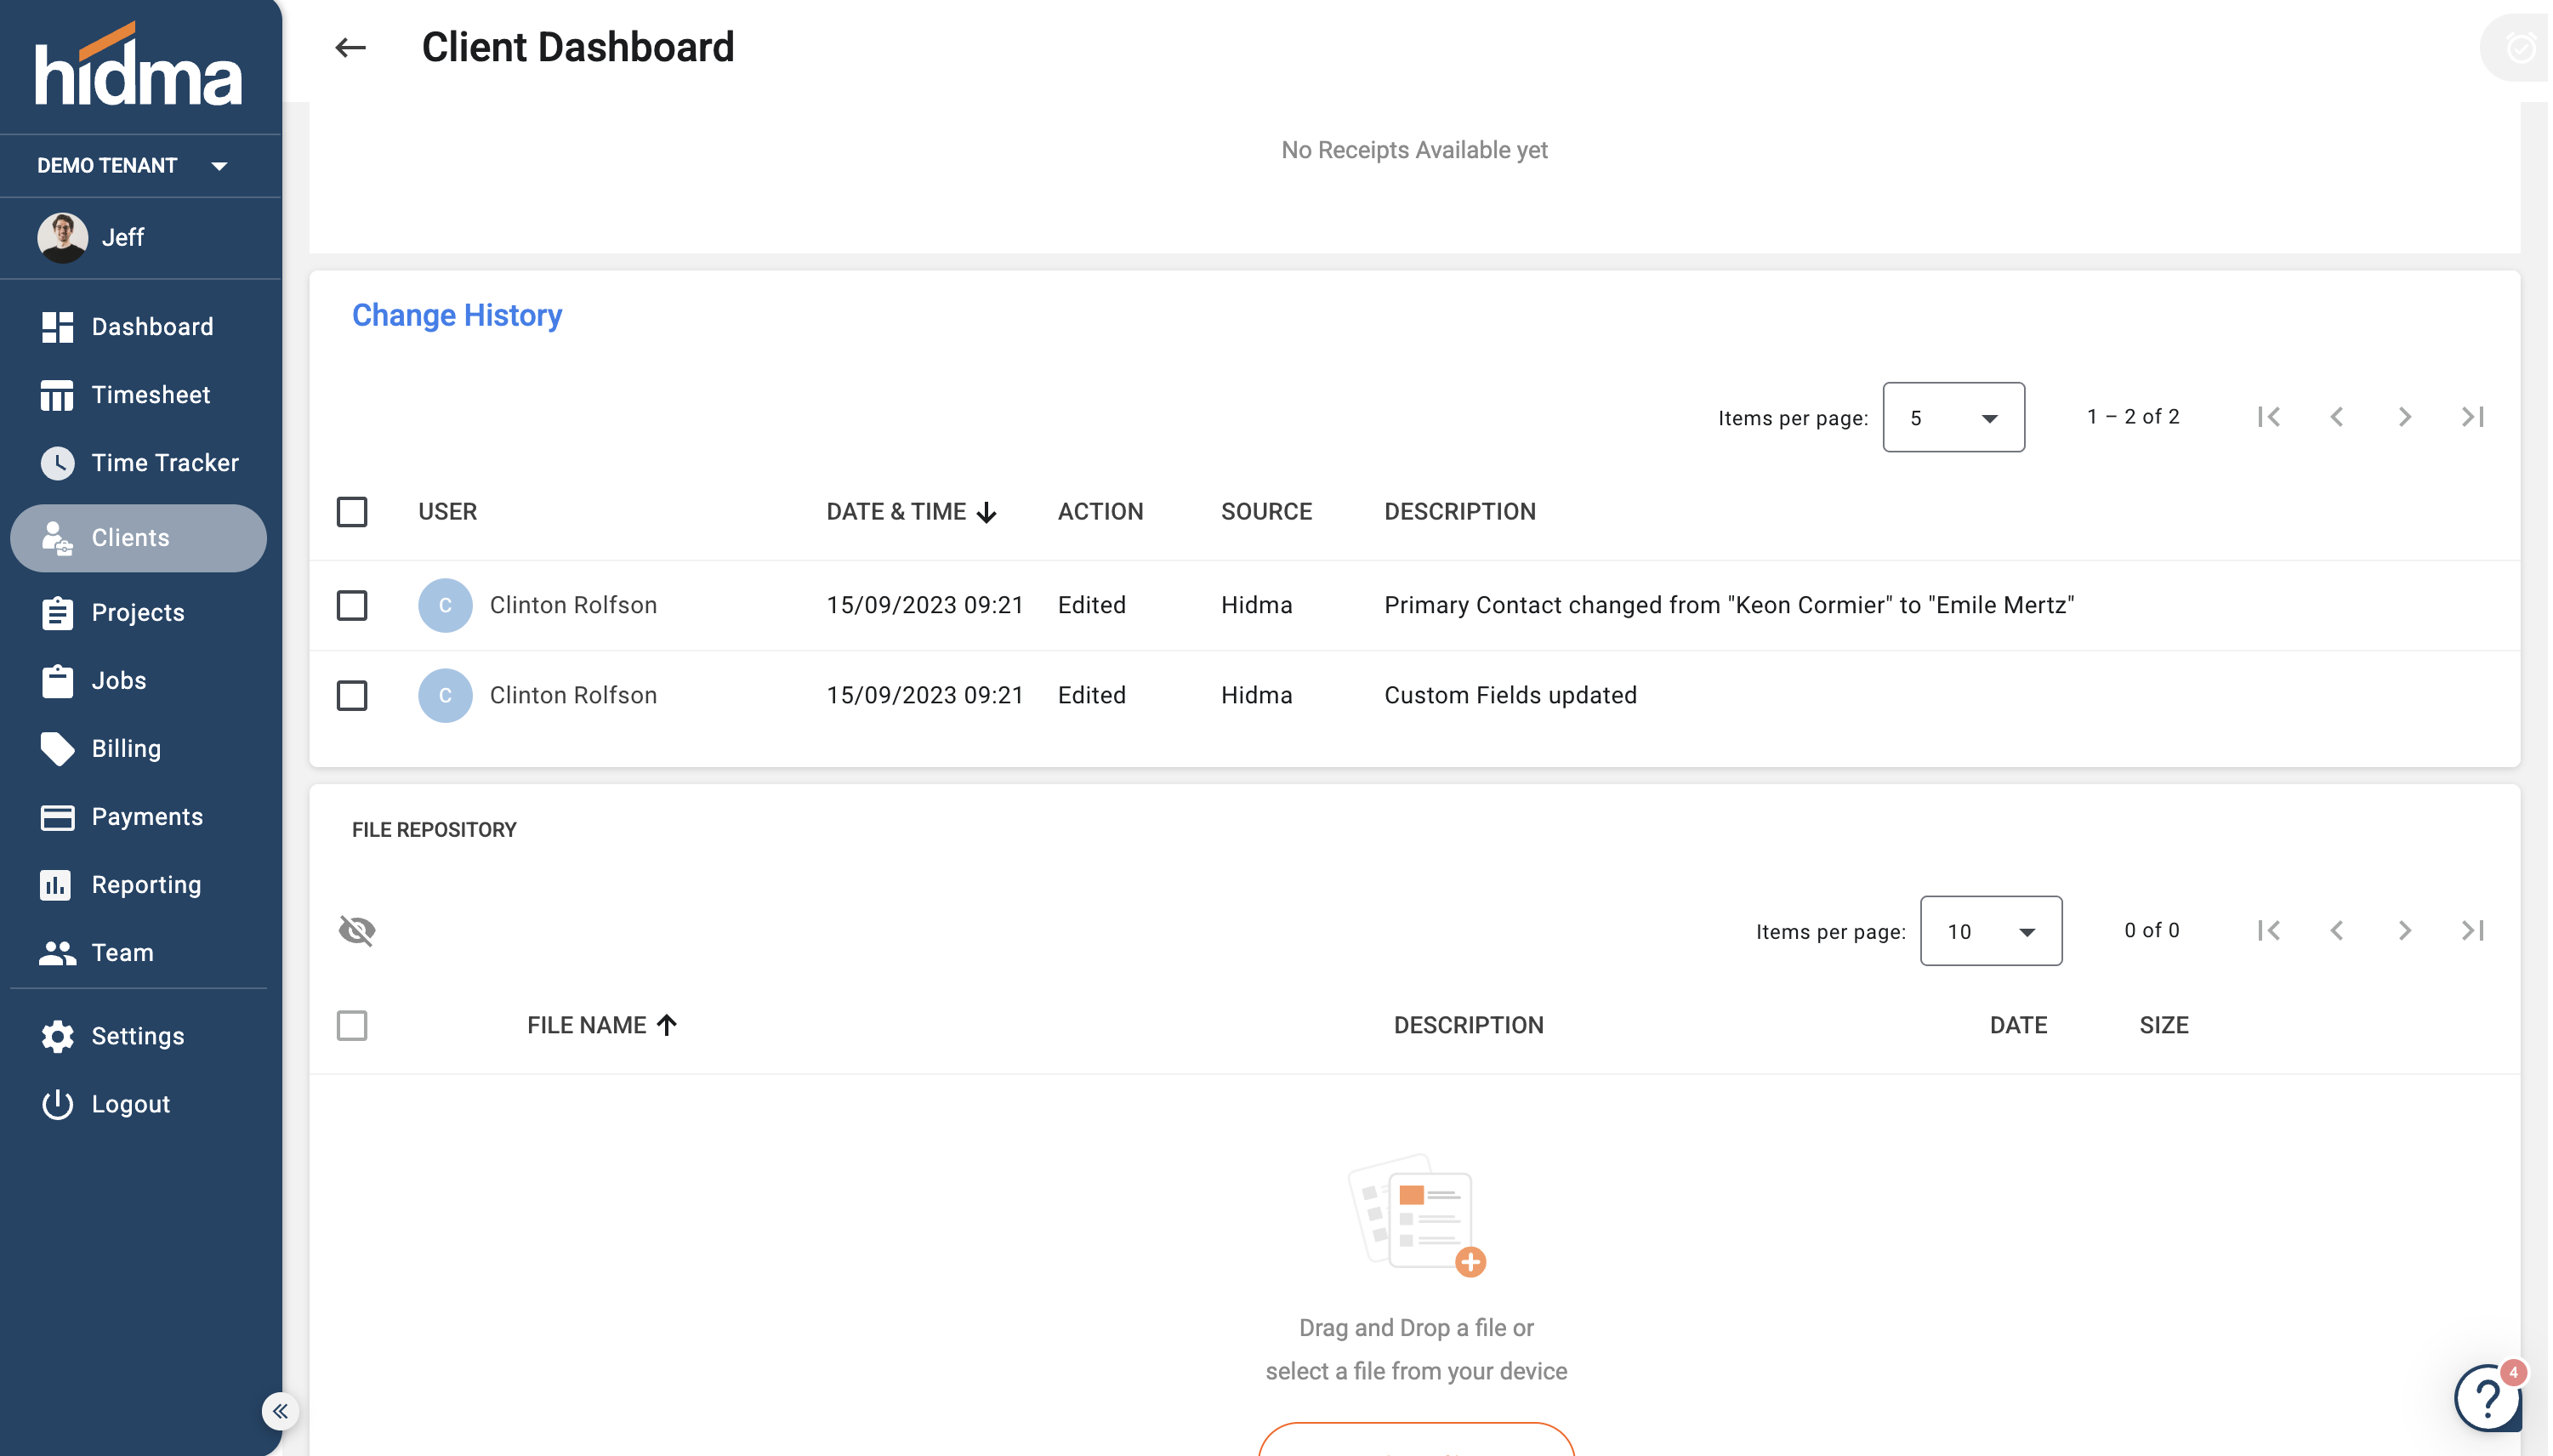Click the add-file illustration in drop area
The width and height of the screenshot is (2553, 1456).
1417,1216
